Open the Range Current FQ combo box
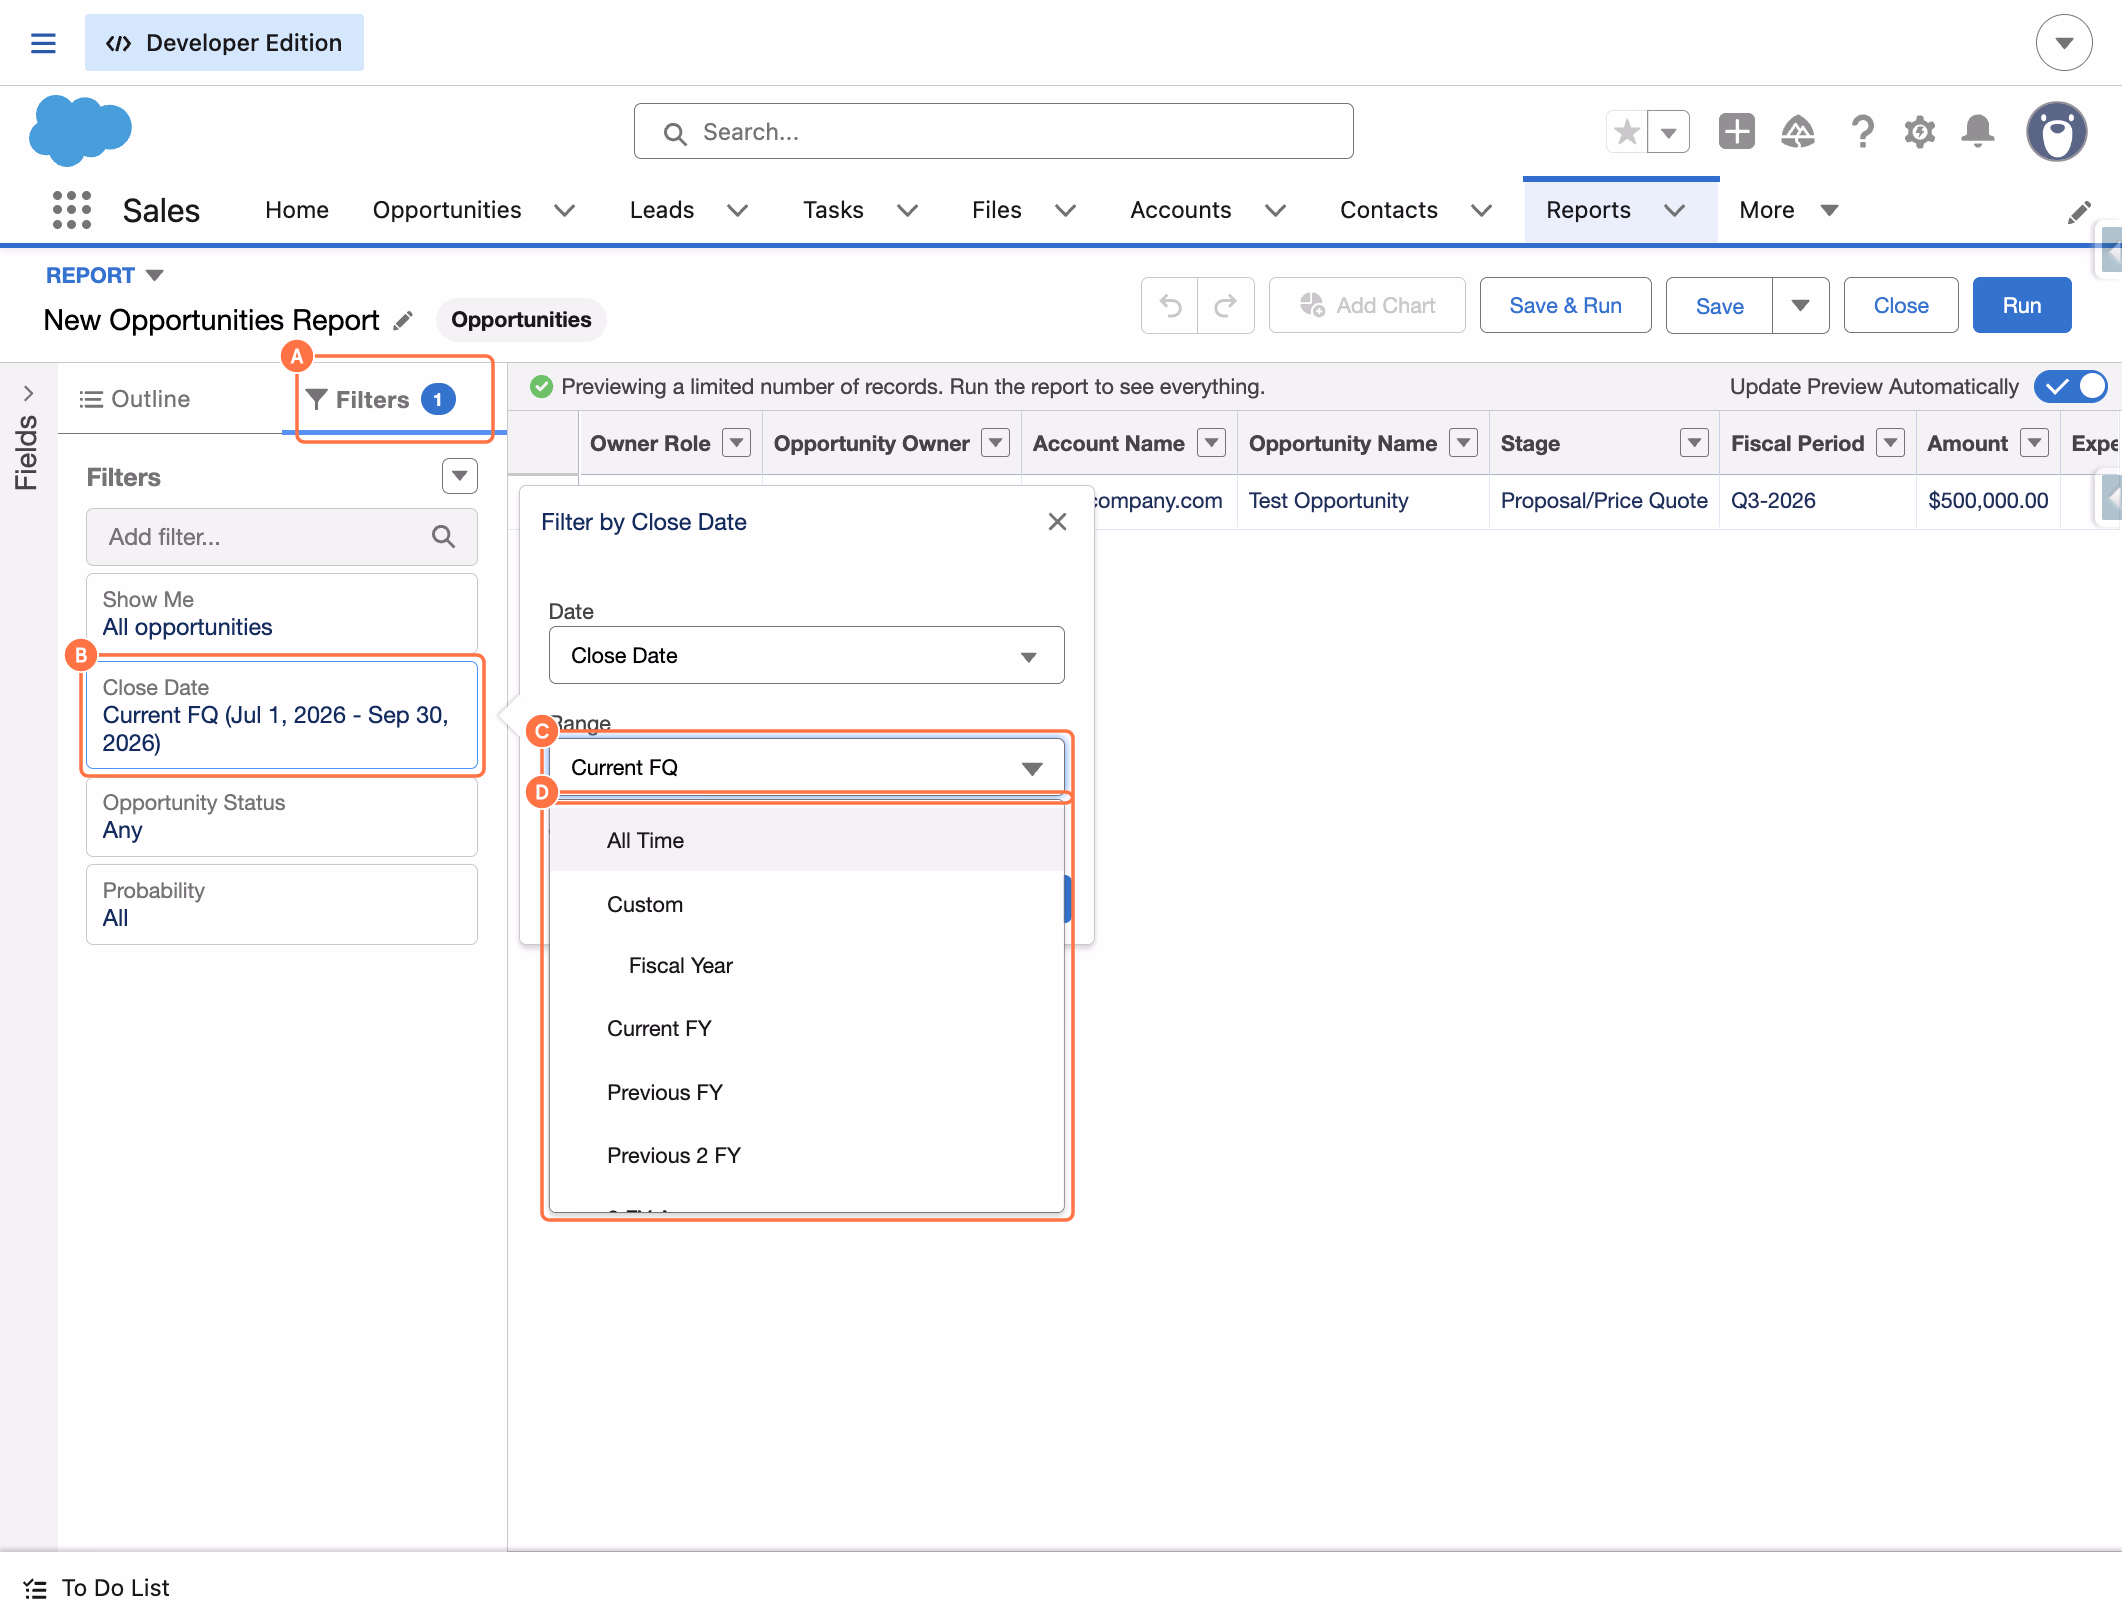Viewport: 2122px width, 1624px height. 806,767
